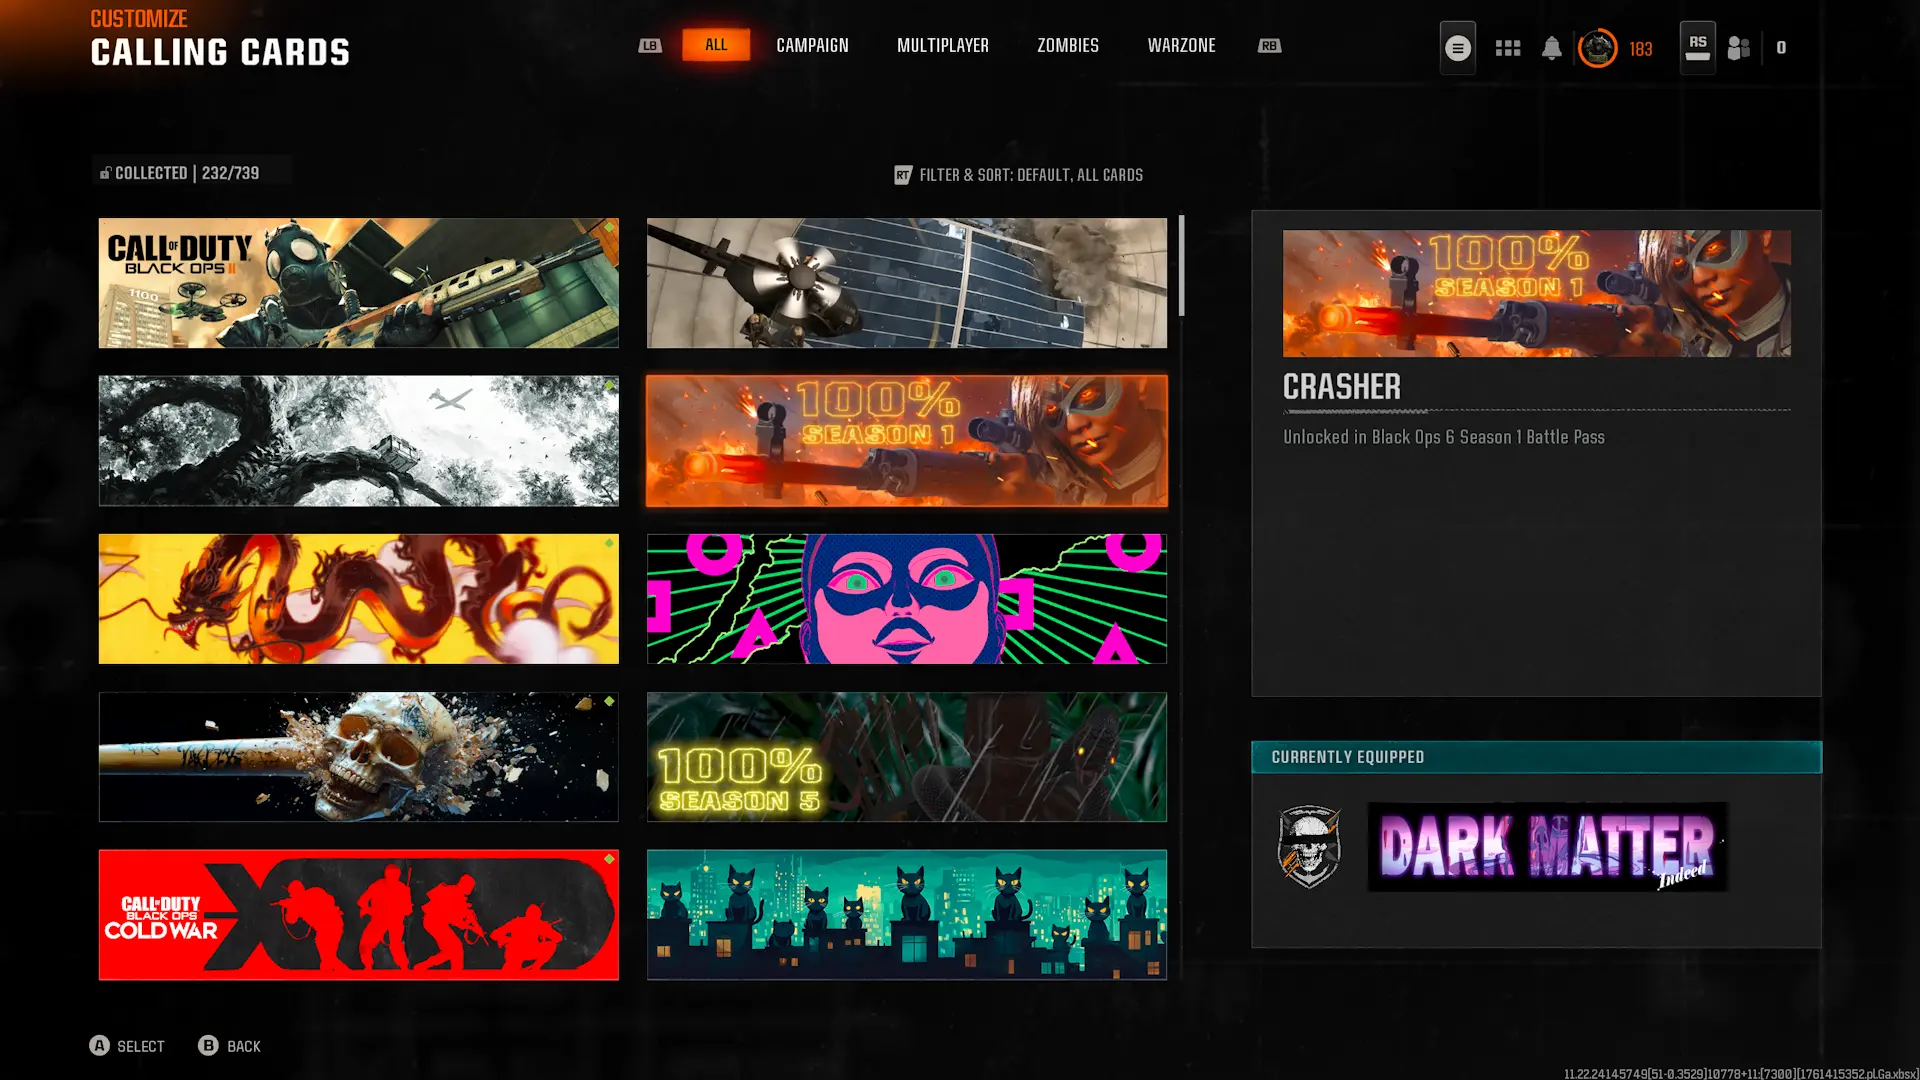This screenshot has height=1080, width=1920.
Task: Open the hamburger menu icon
Action: point(1457,48)
